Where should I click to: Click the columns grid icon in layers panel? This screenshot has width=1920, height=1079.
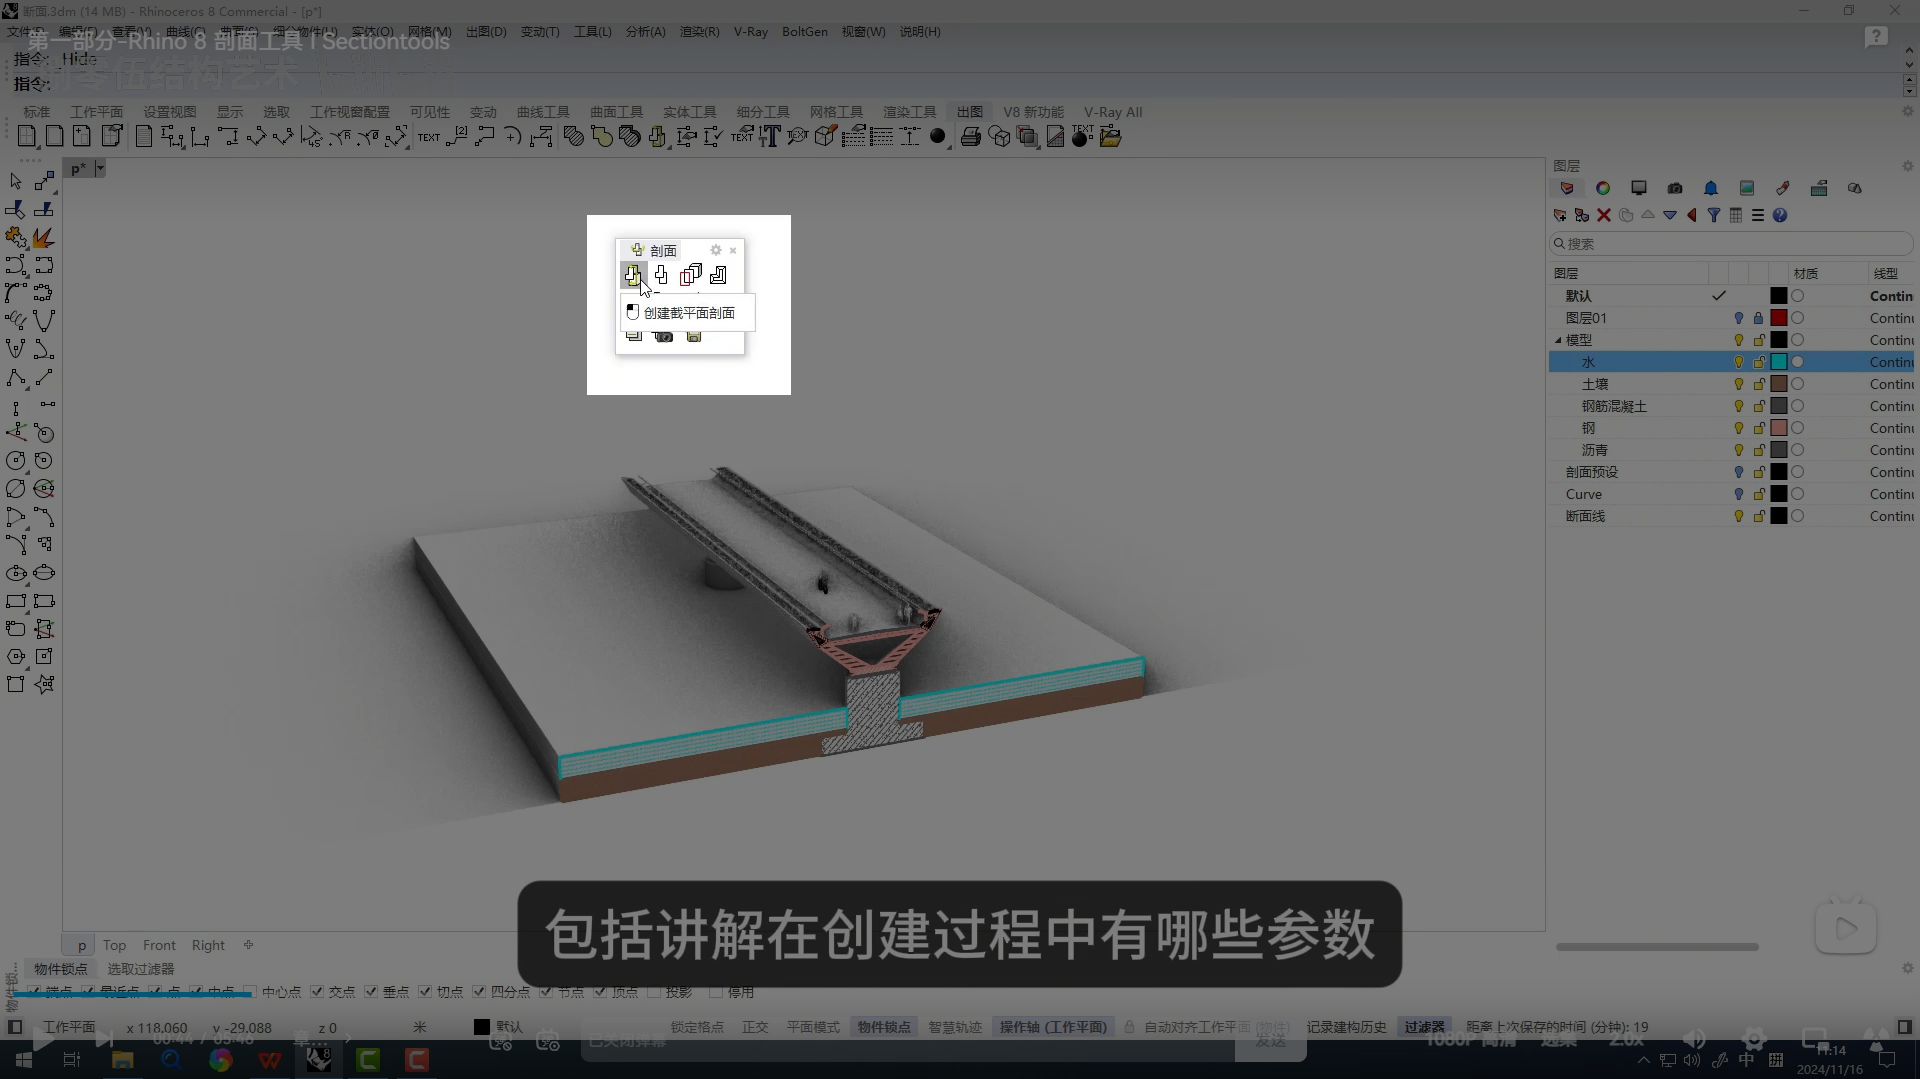point(1736,215)
